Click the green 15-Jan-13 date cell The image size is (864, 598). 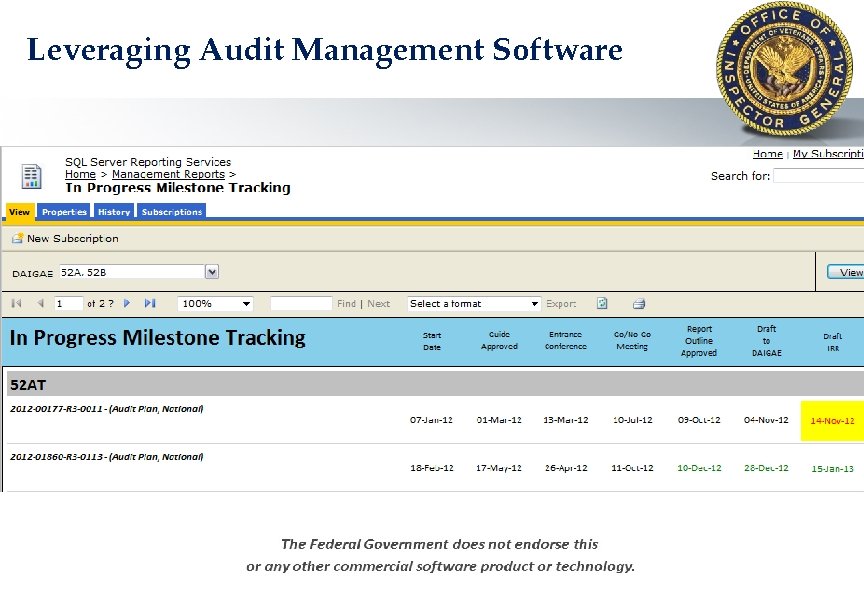click(x=833, y=468)
